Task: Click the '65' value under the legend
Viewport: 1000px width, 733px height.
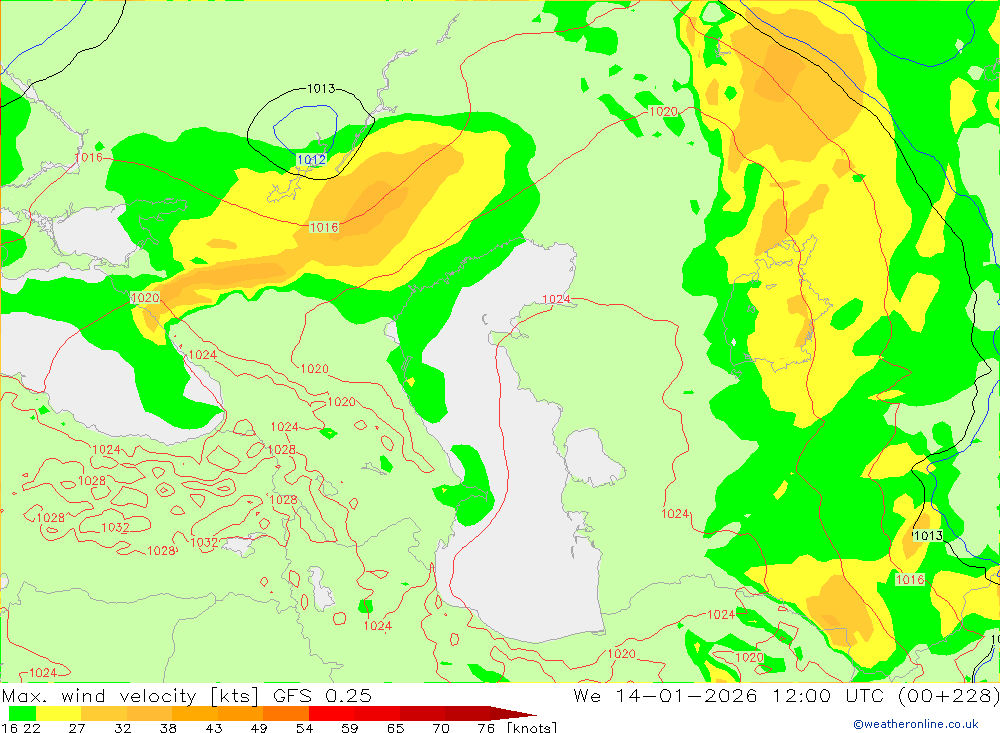Action: pos(395,728)
